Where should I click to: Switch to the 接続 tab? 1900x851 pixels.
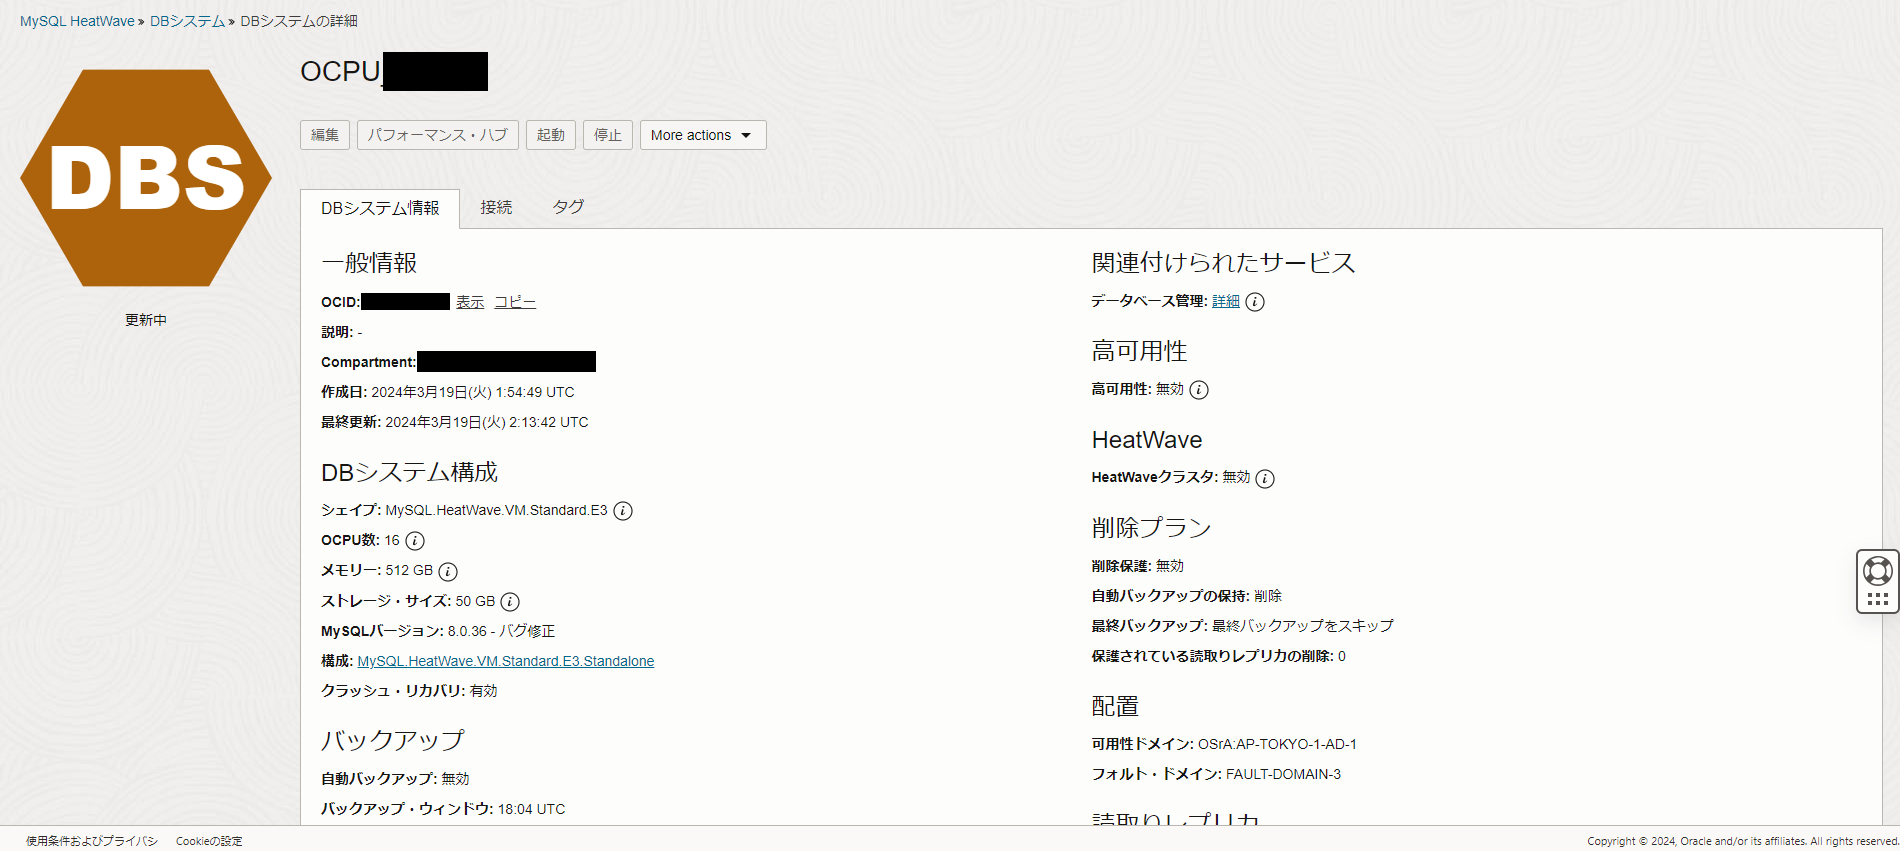[496, 207]
